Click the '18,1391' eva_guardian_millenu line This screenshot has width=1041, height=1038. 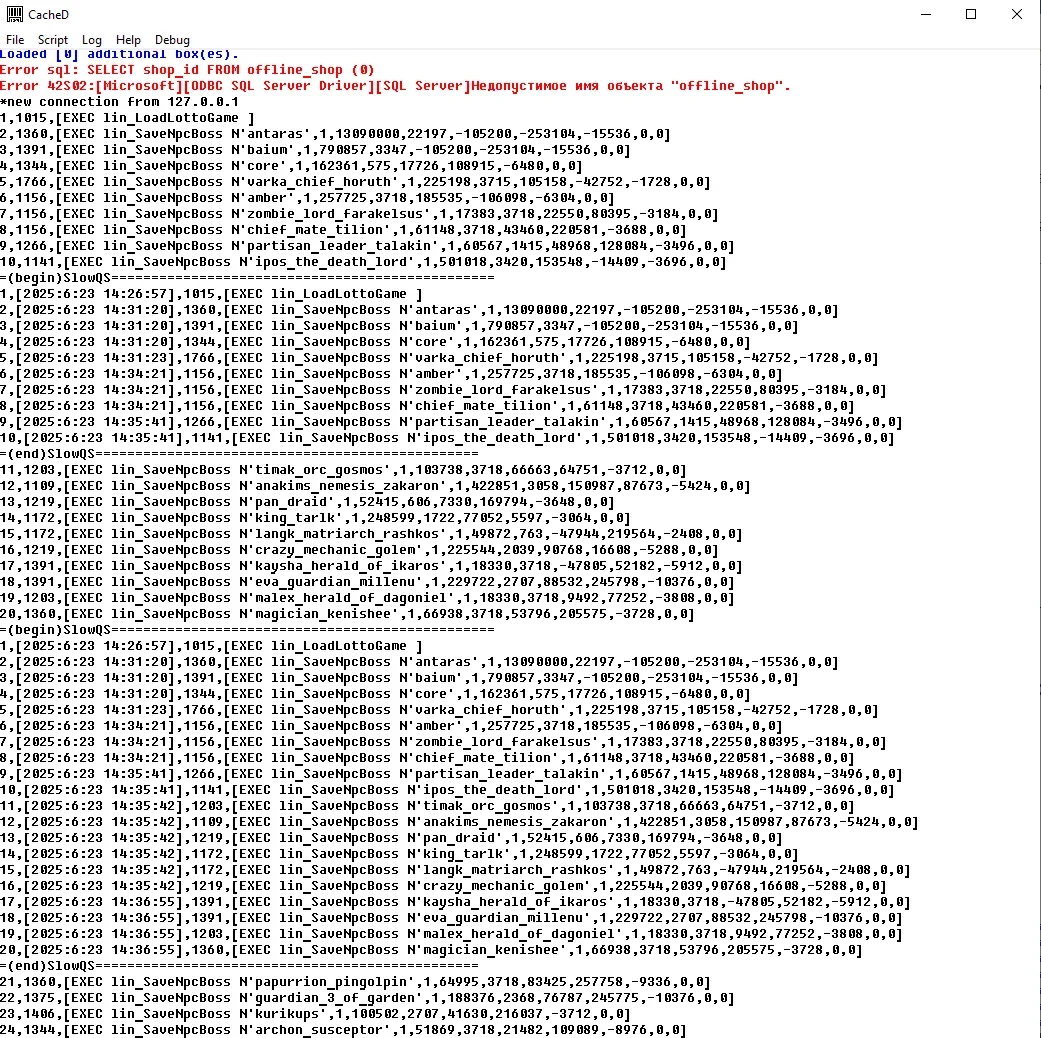(367, 582)
